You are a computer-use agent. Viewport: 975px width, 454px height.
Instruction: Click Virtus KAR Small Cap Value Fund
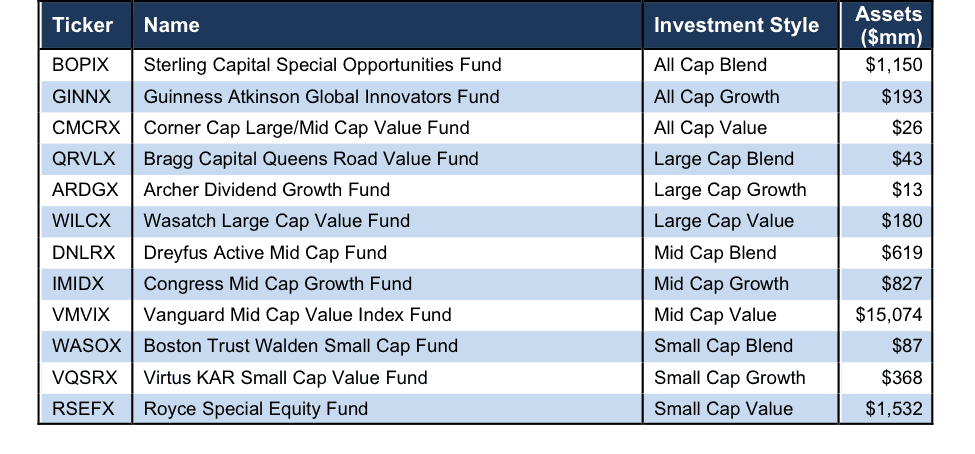(x=285, y=378)
